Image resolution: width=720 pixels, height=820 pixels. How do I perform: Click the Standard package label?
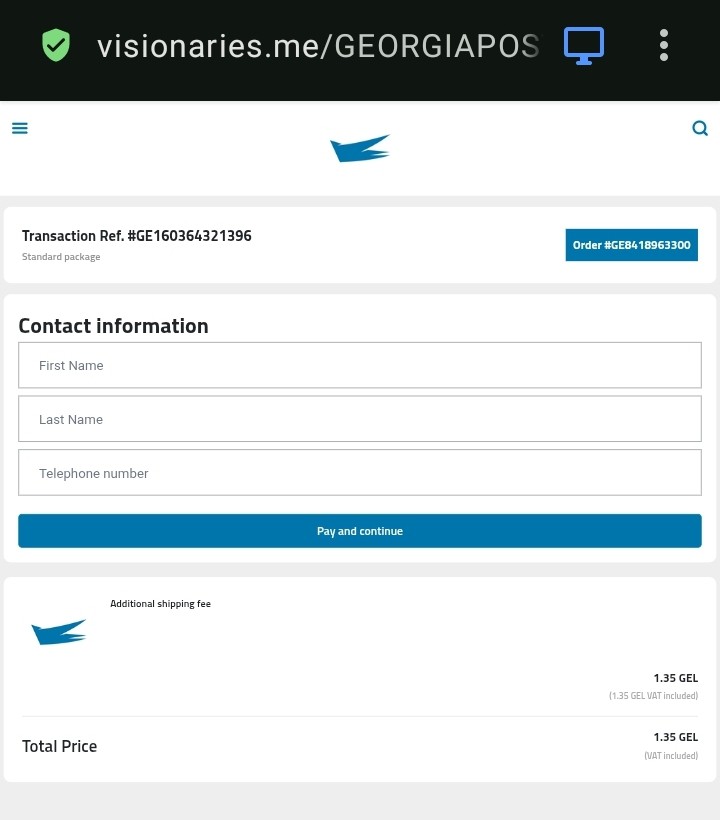(x=61, y=257)
